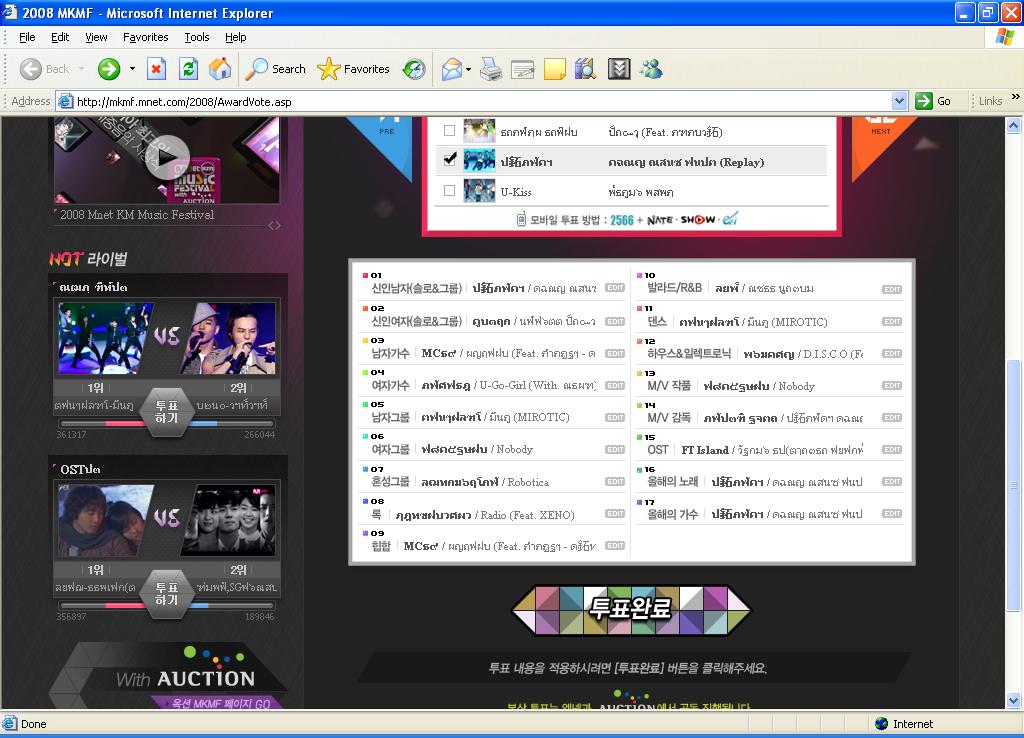Click EDIT for category 17

point(892,513)
